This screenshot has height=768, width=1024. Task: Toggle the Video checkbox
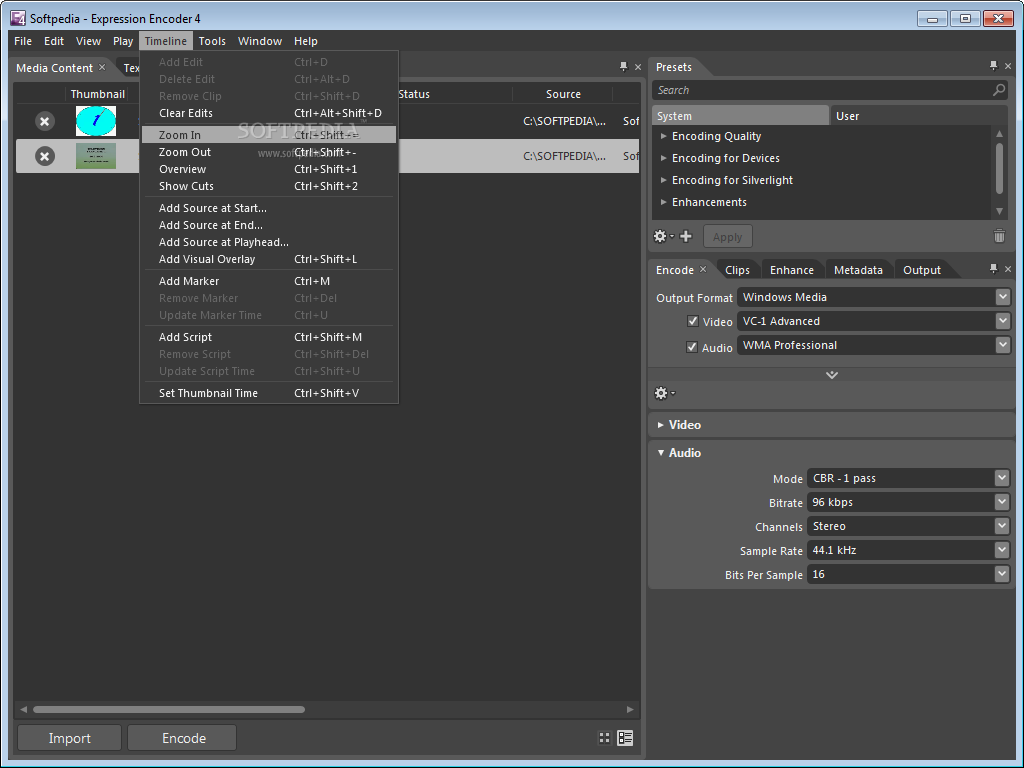tap(693, 321)
